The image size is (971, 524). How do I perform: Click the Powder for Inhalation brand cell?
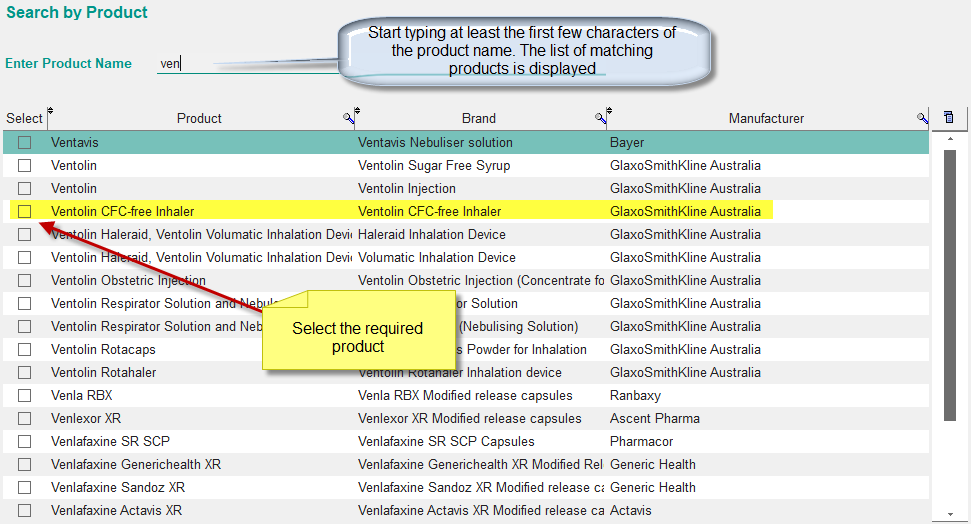521,349
